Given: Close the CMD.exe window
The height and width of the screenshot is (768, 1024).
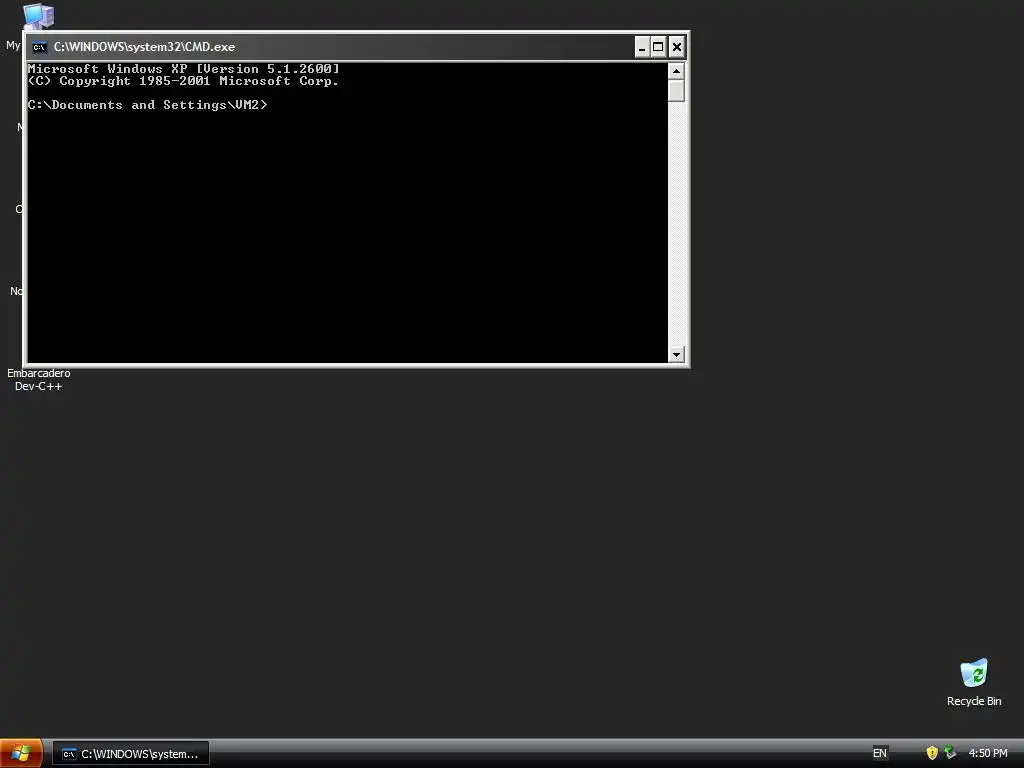Looking at the screenshot, I should pyautogui.click(x=677, y=47).
